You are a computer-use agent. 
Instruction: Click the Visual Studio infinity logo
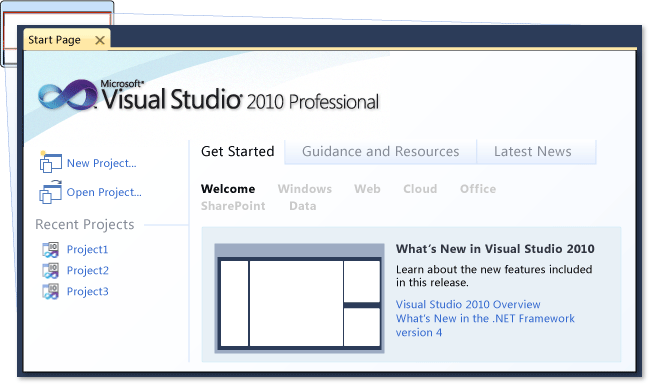point(68,95)
